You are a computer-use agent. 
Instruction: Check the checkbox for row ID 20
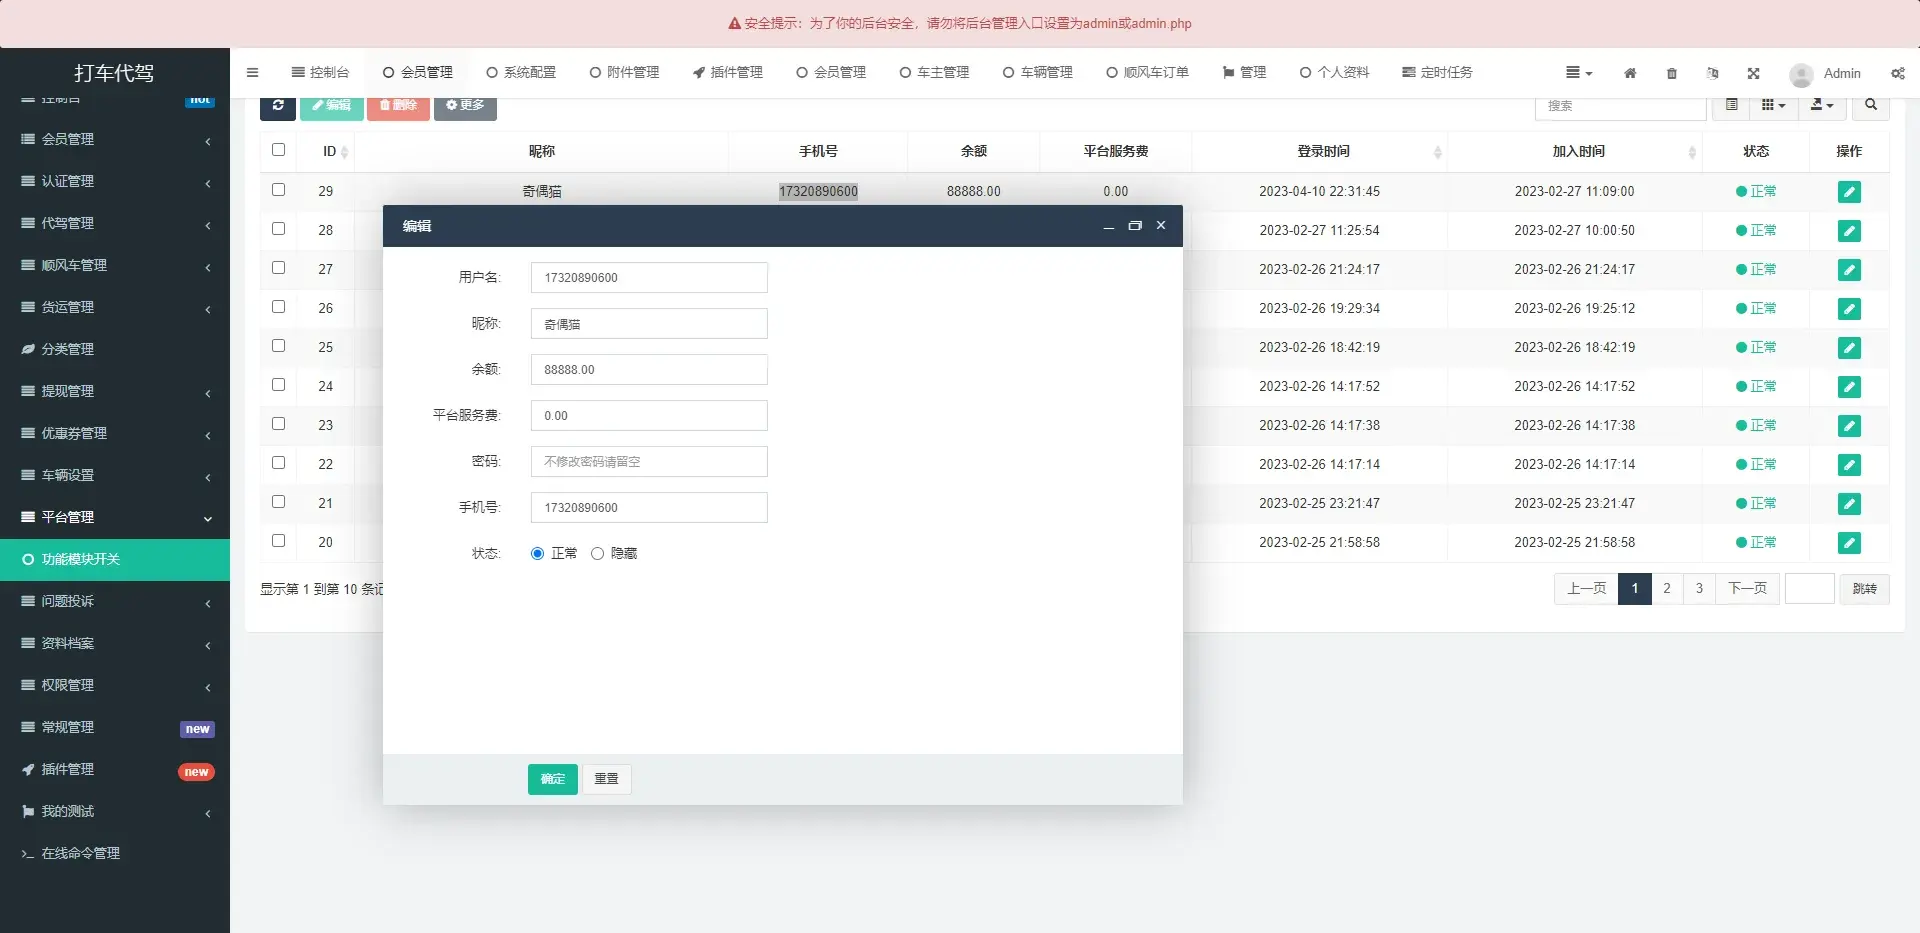pyautogui.click(x=278, y=540)
